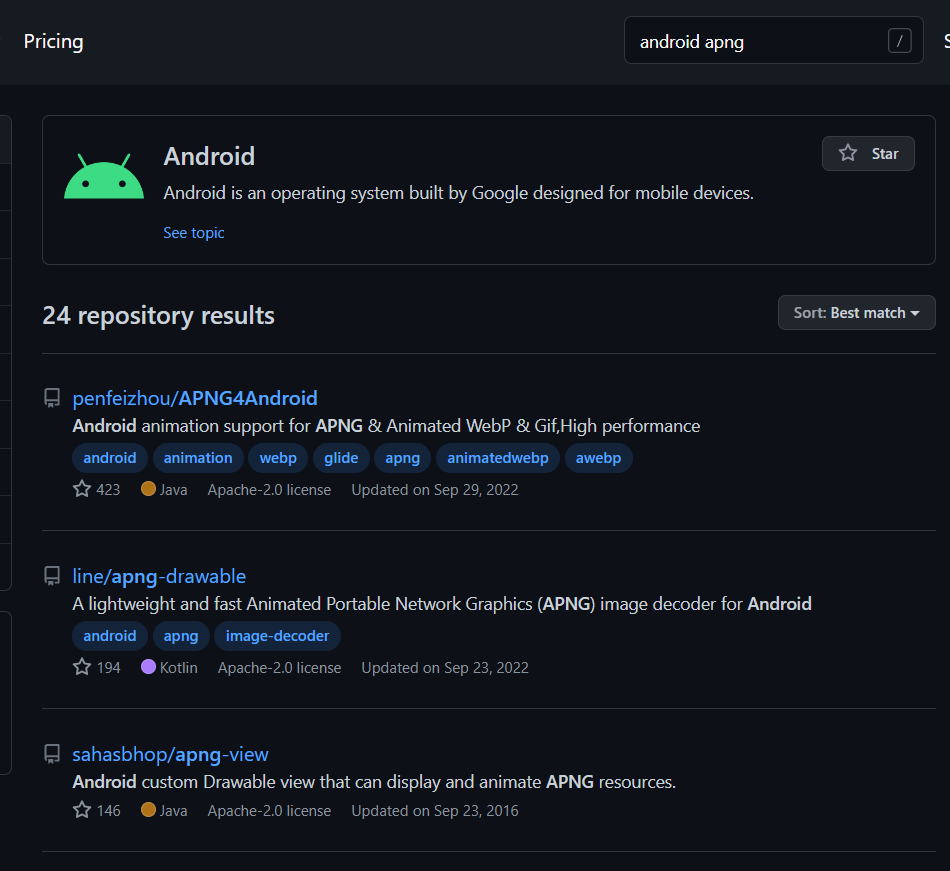Select the apng tag under apng-drawable
950x871 pixels.
(181, 636)
